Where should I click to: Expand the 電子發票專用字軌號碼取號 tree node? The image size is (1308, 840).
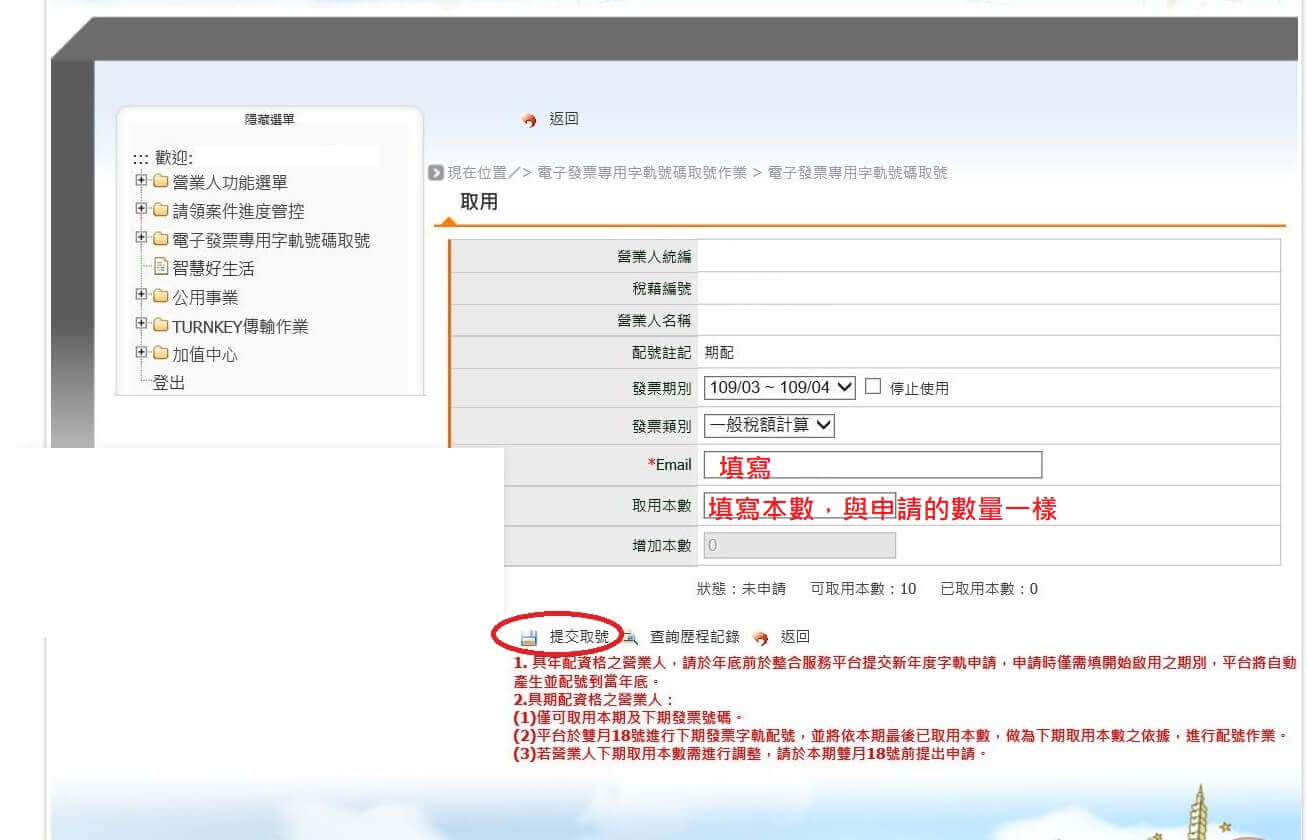tap(141, 239)
